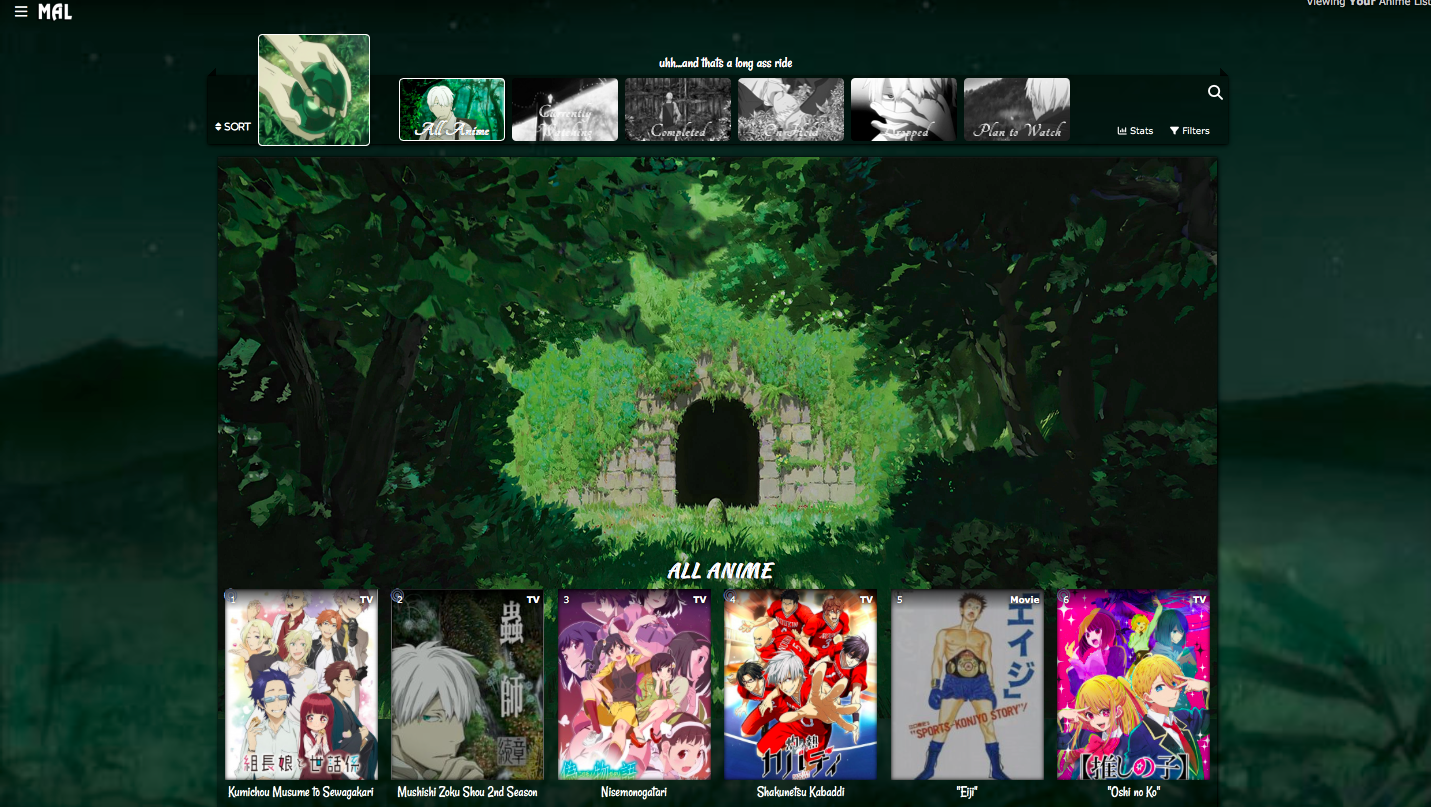Open the "Oshi no Ko" cover image
The height and width of the screenshot is (807, 1431).
1133,685
